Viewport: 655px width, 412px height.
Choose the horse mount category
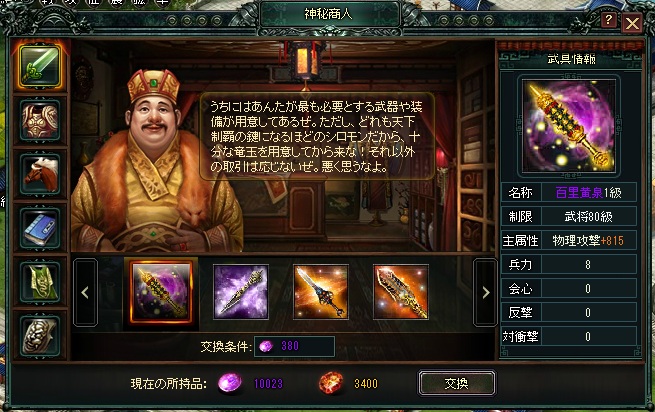(40, 174)
